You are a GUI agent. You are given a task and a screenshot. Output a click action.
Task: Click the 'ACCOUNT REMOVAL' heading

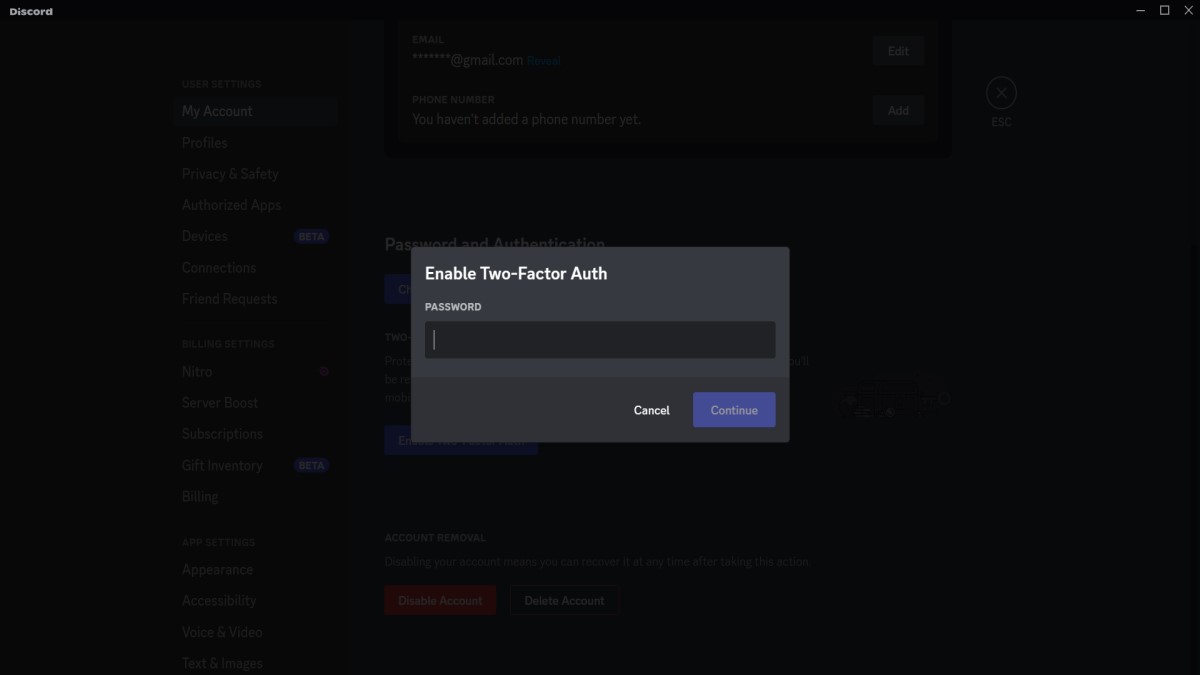click(435, 538)
